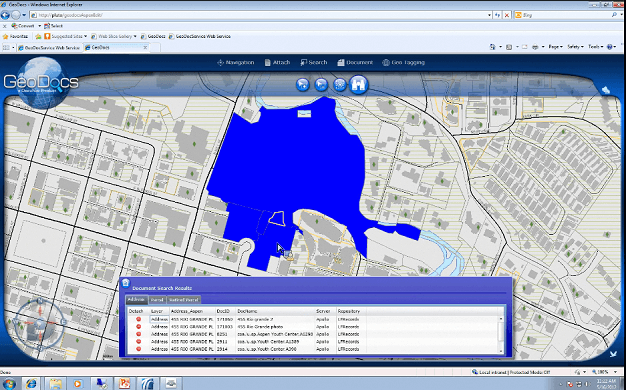Click the browser address bar
The image size is (626, 390).
pos(261,15)
